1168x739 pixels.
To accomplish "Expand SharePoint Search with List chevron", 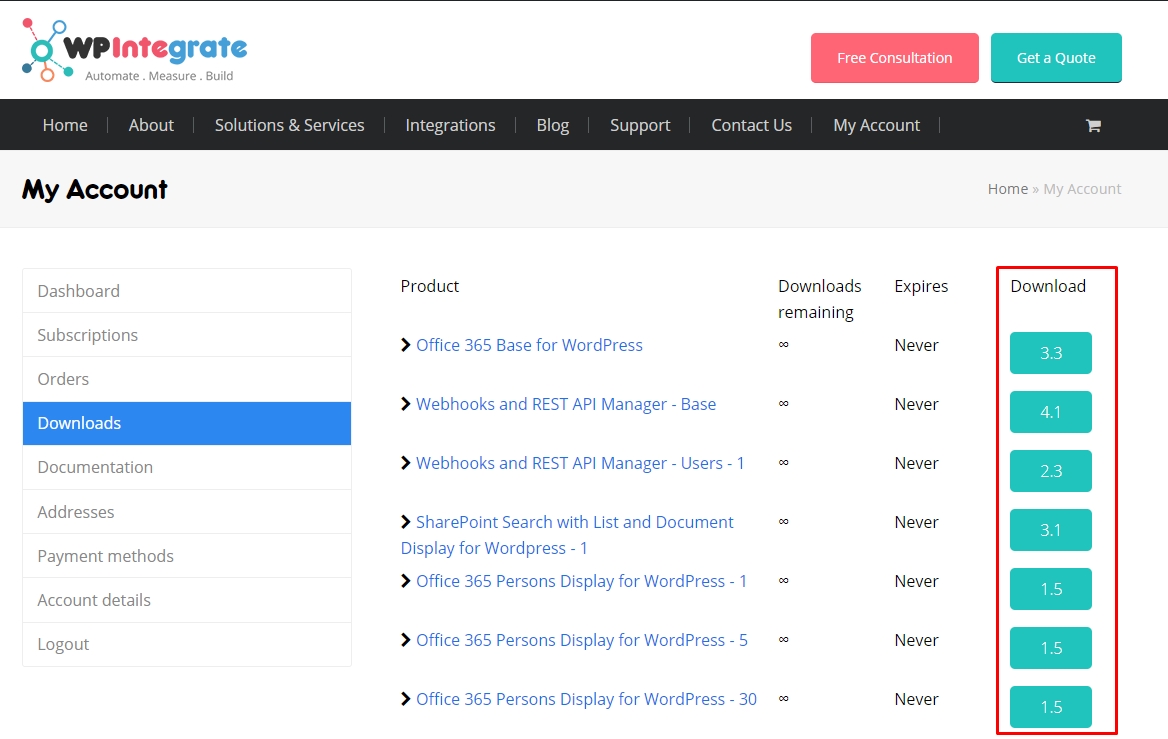I will tap(405, 521).
